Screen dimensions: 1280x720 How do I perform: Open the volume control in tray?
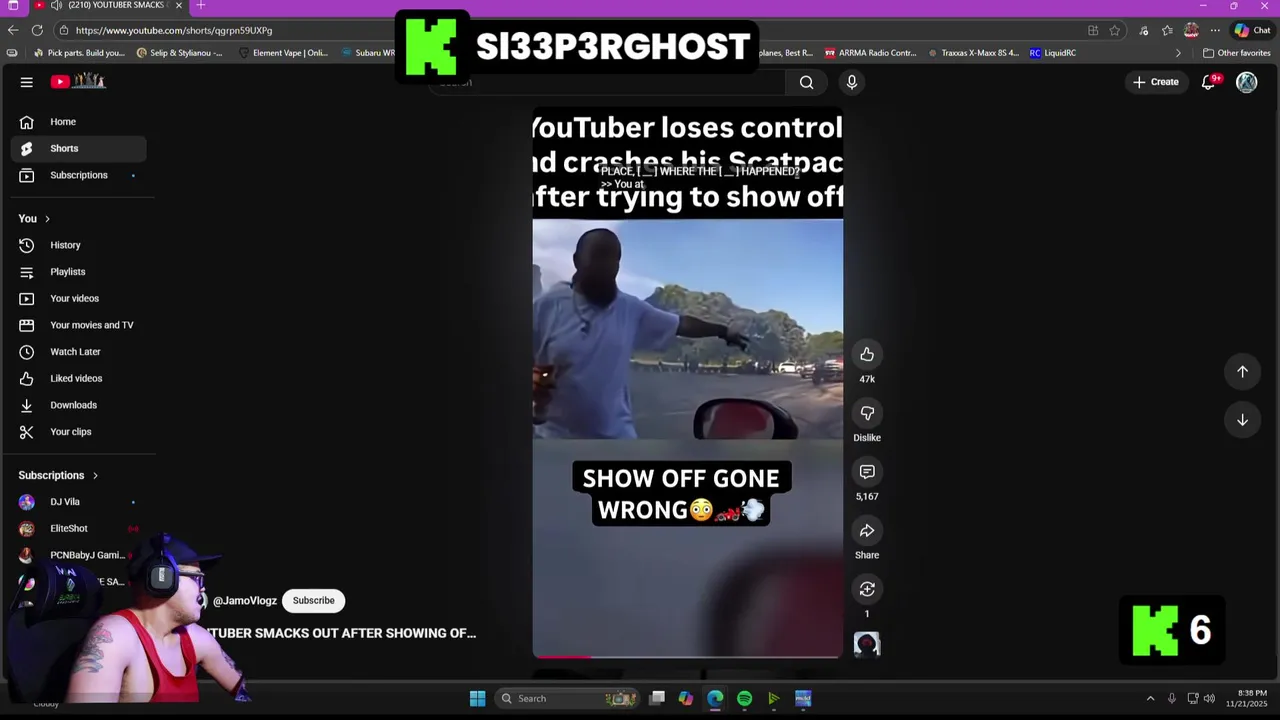pyautogui.click(x=1209, y=698)
